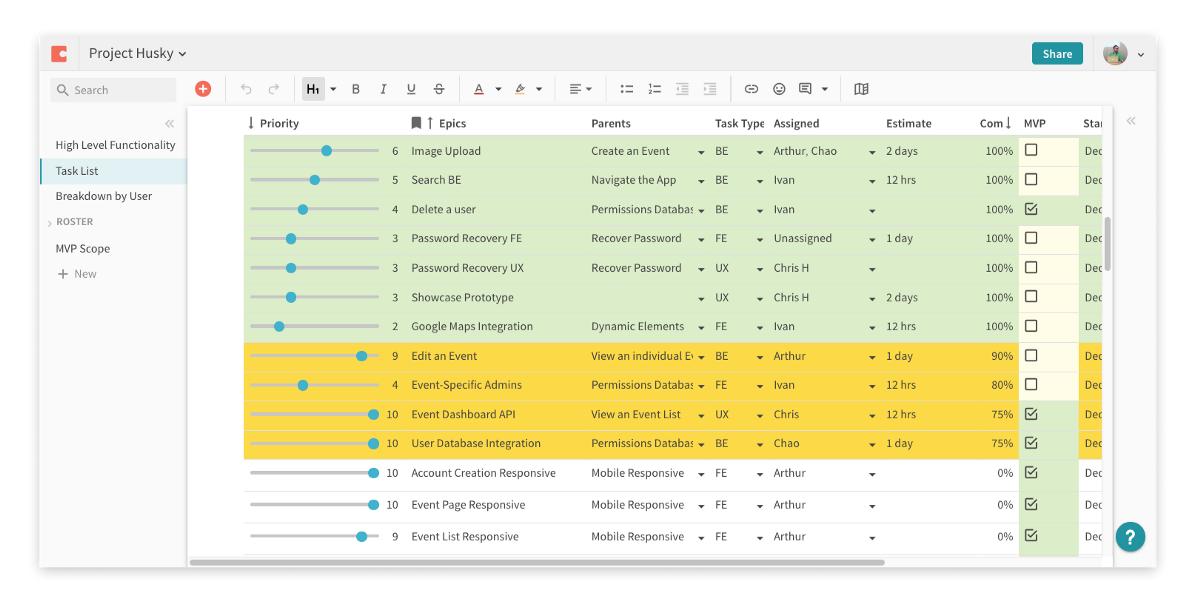The image size is (1200, 615).
Task: Click the Epics column header
Action: [452, 123]
